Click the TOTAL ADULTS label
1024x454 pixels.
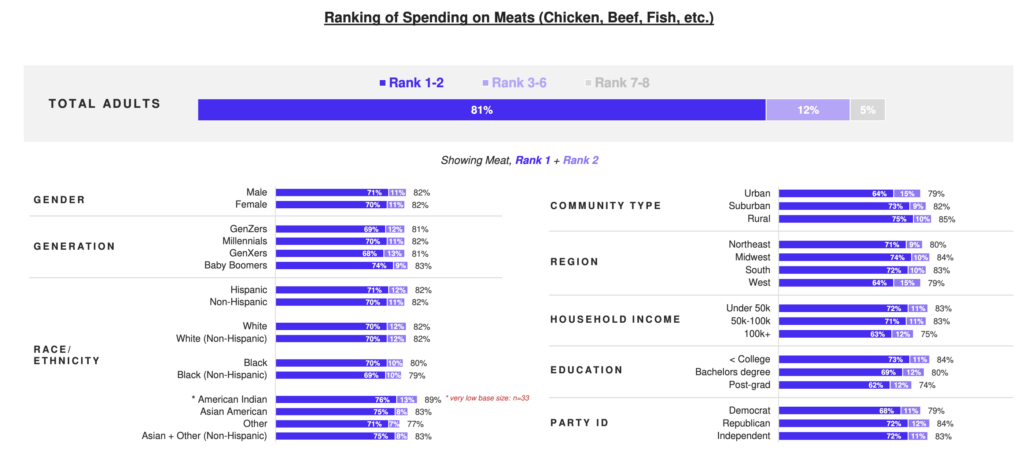[104, 104]
